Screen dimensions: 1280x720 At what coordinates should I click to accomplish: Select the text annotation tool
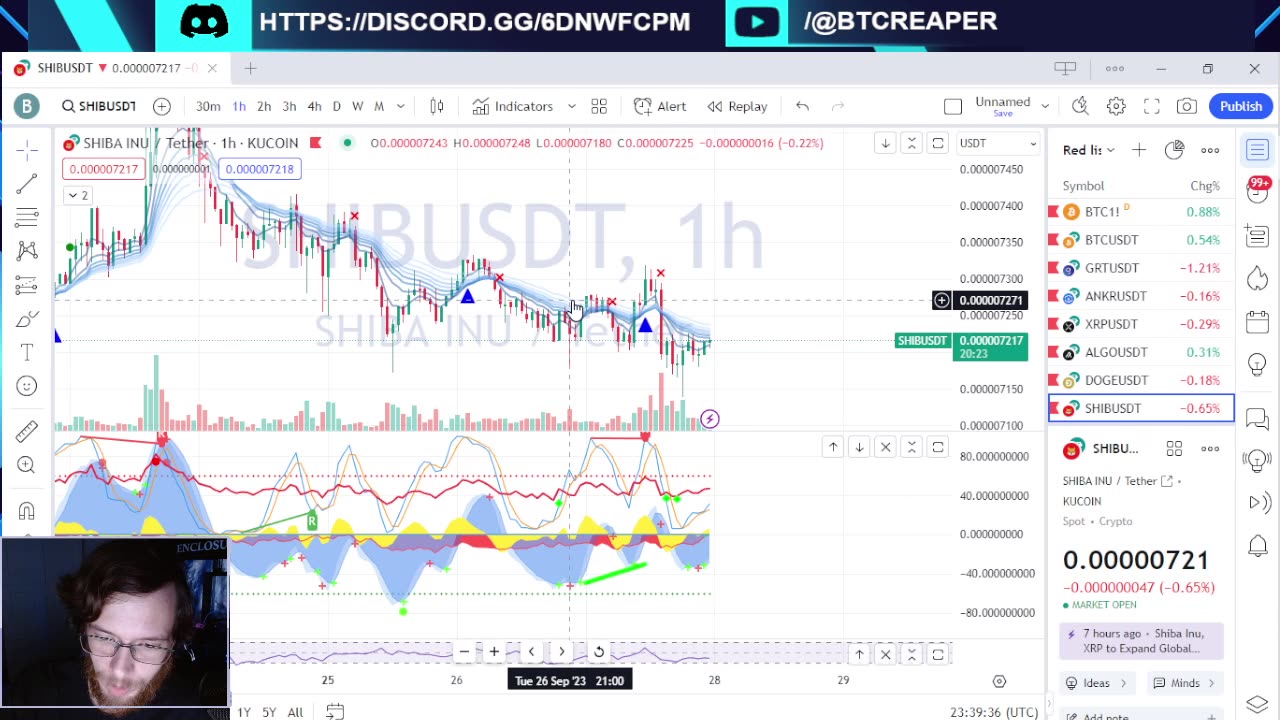27,352
